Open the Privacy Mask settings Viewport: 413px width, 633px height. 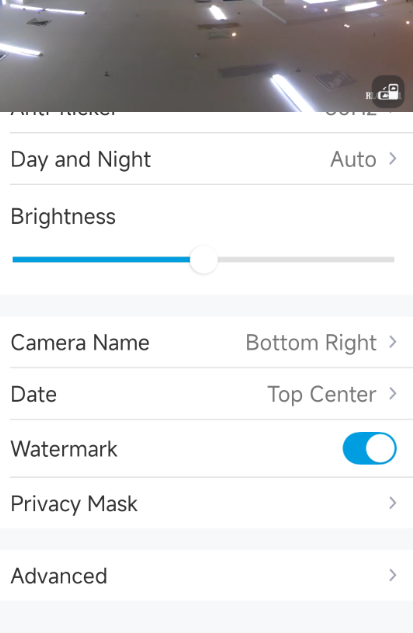point(206,503)
